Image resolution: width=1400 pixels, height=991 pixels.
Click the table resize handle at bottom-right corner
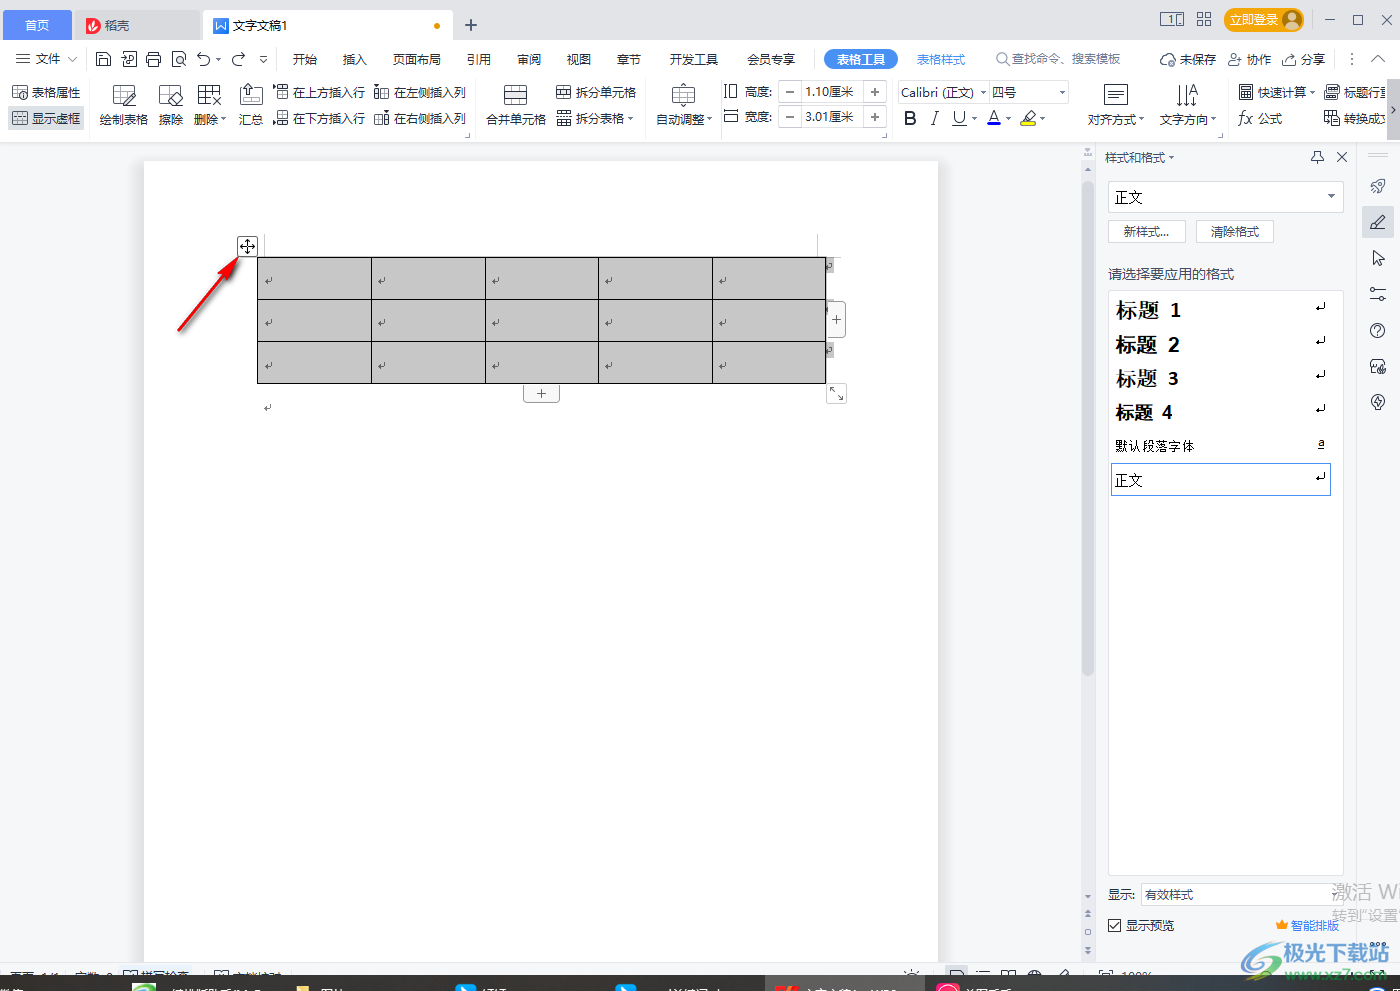(837, 394)
